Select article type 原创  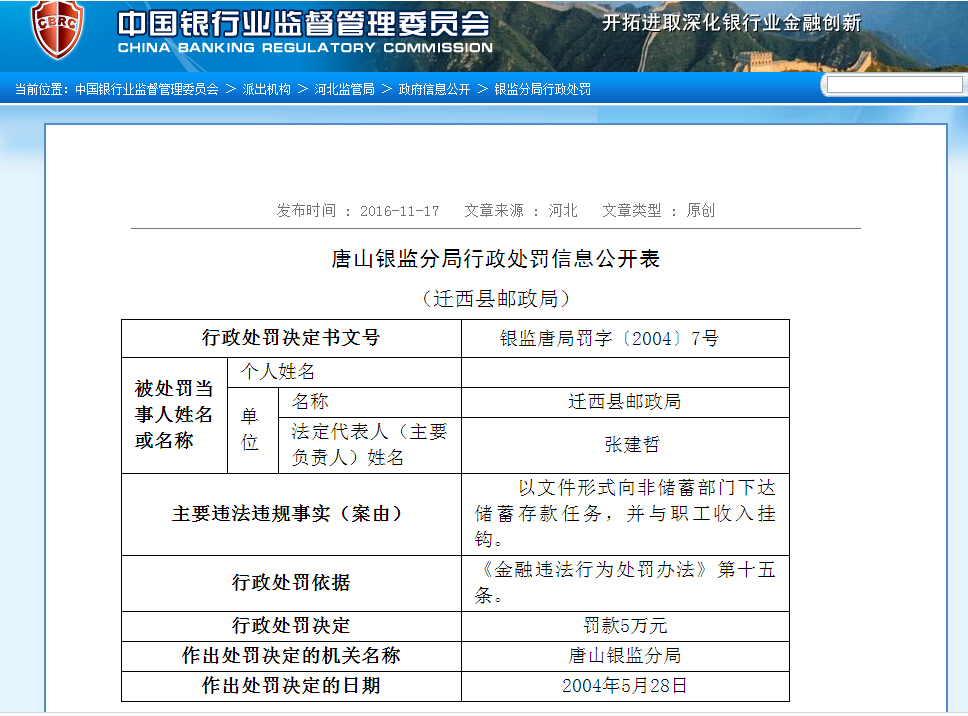coord(701,210)
